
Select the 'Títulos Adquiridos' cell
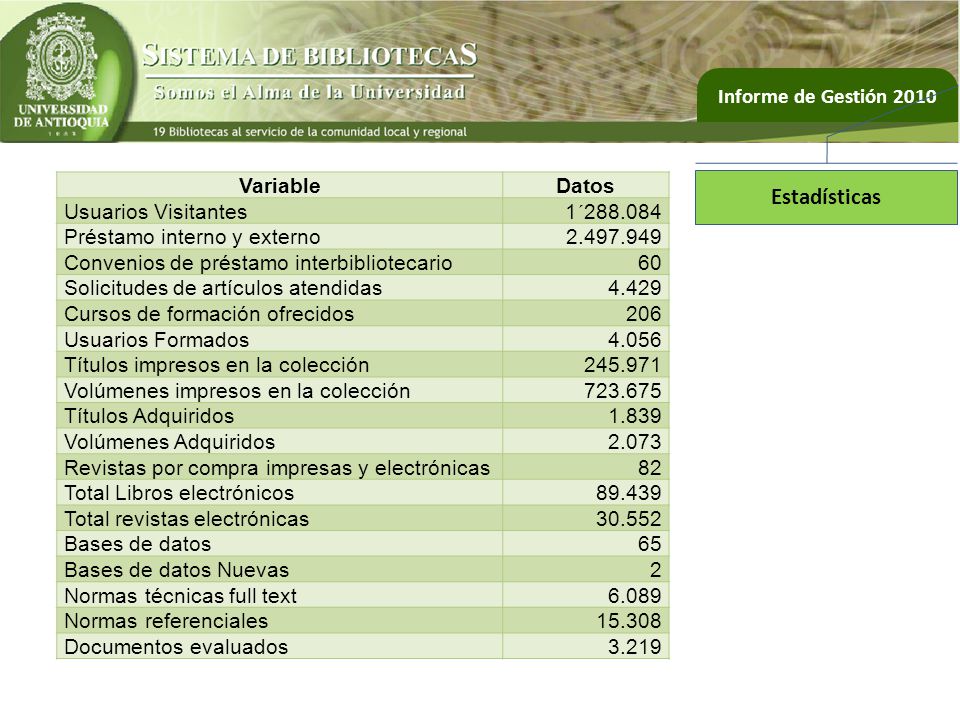(x=280, y=416)
